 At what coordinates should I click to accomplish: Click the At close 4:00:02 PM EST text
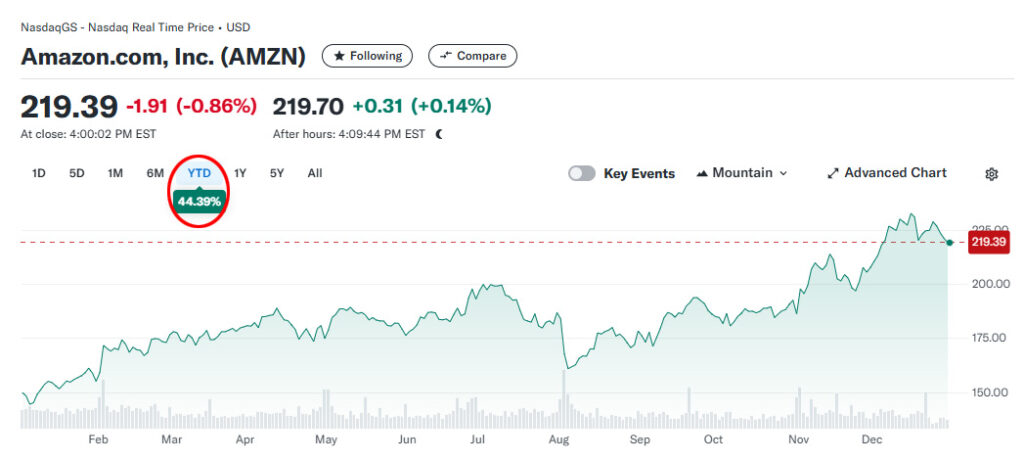point(89,135)
